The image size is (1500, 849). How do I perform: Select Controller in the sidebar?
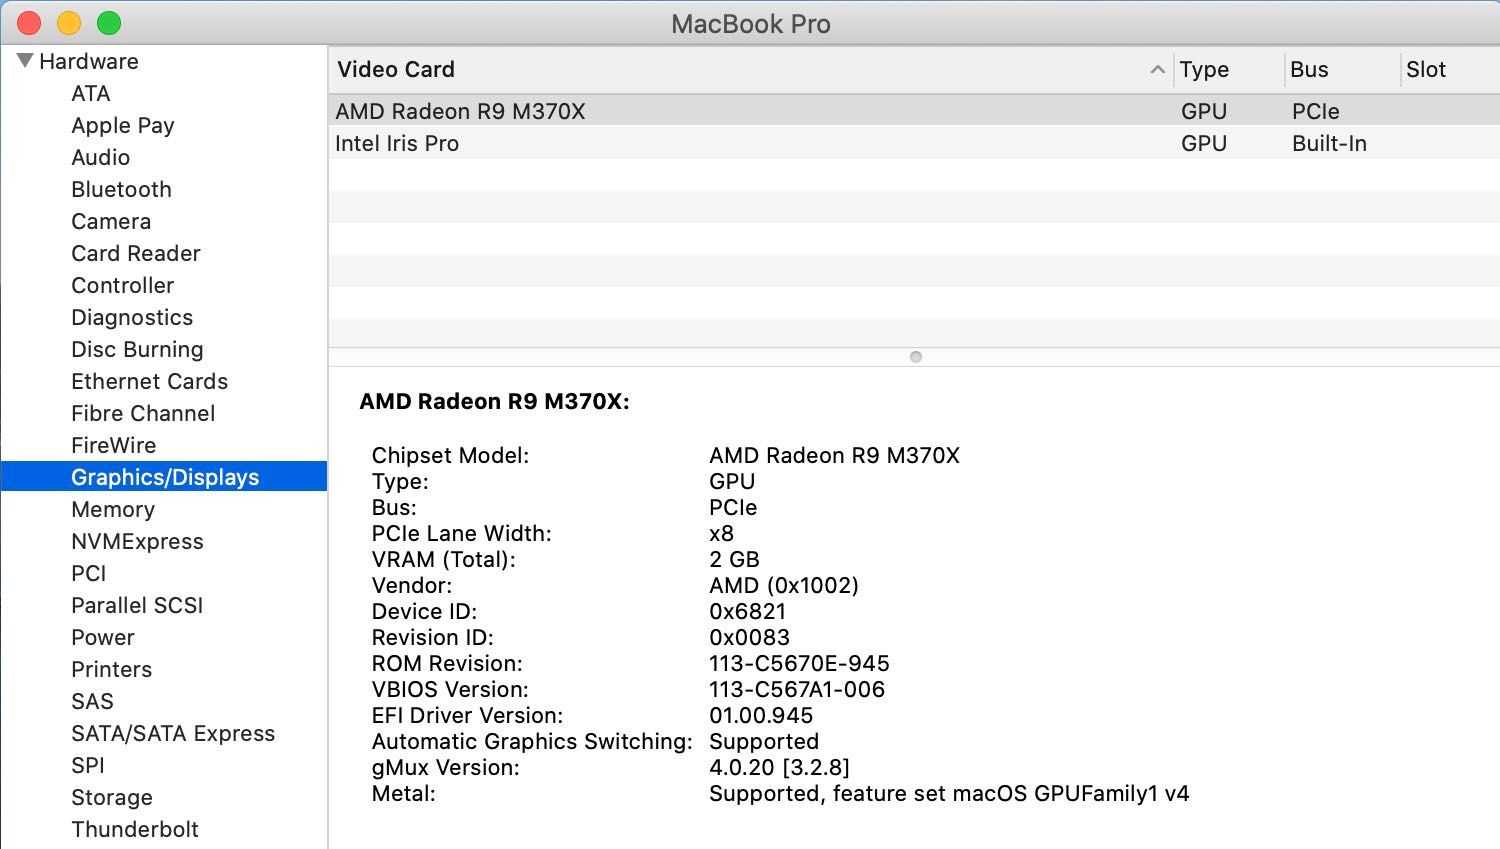click(x=122, y=285)
